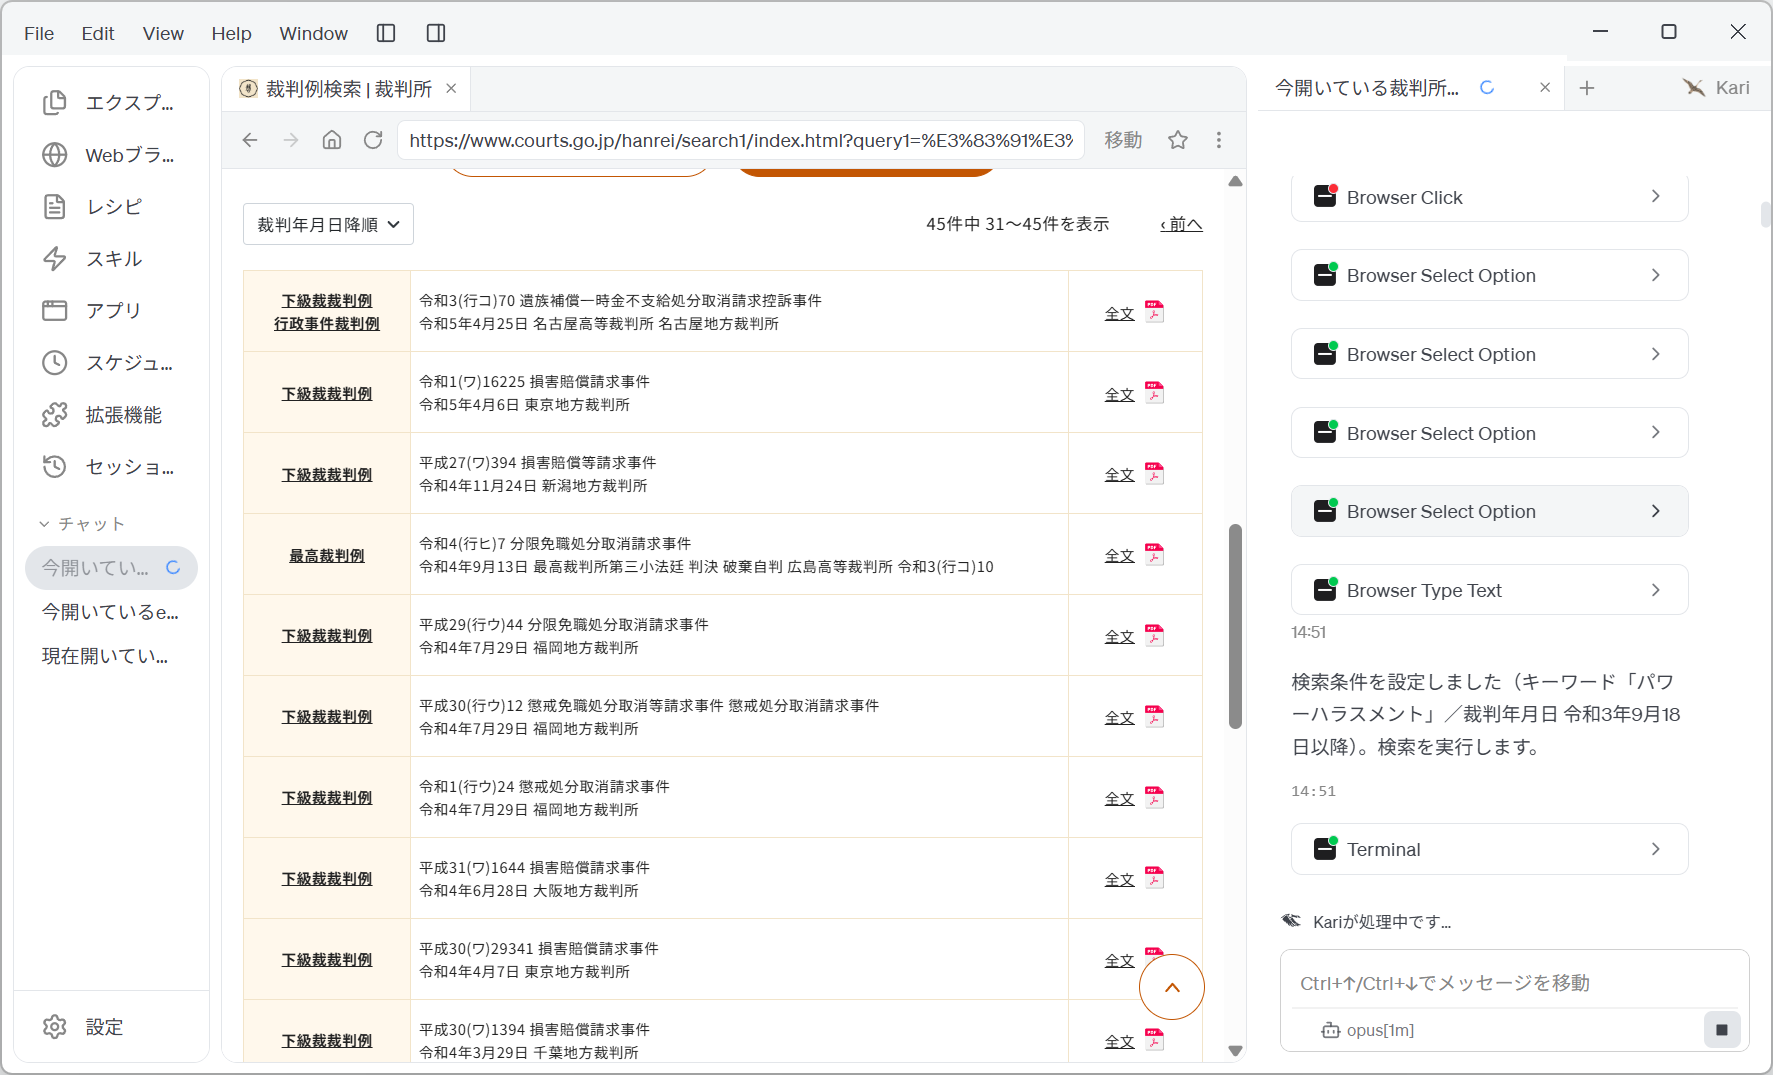
Task: Focus the chat message input box
Action: point(1514,983)
